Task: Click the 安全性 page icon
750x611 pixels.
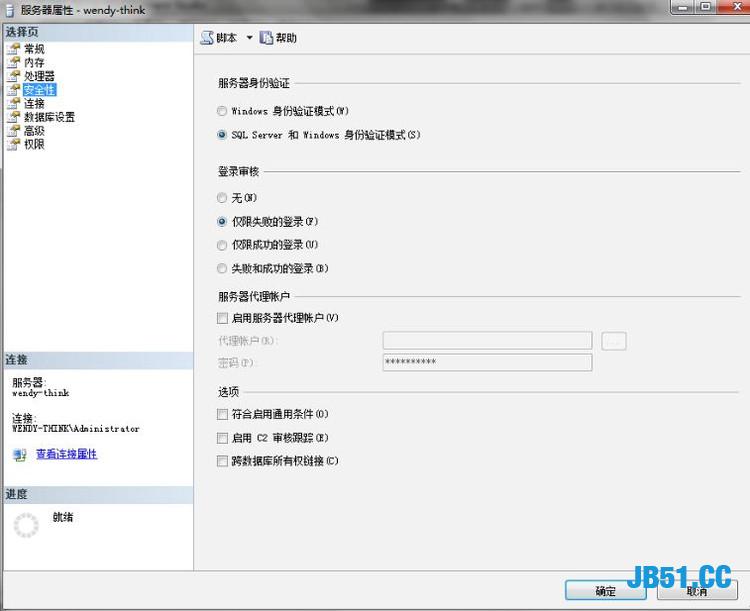Action: coord(14,89)
